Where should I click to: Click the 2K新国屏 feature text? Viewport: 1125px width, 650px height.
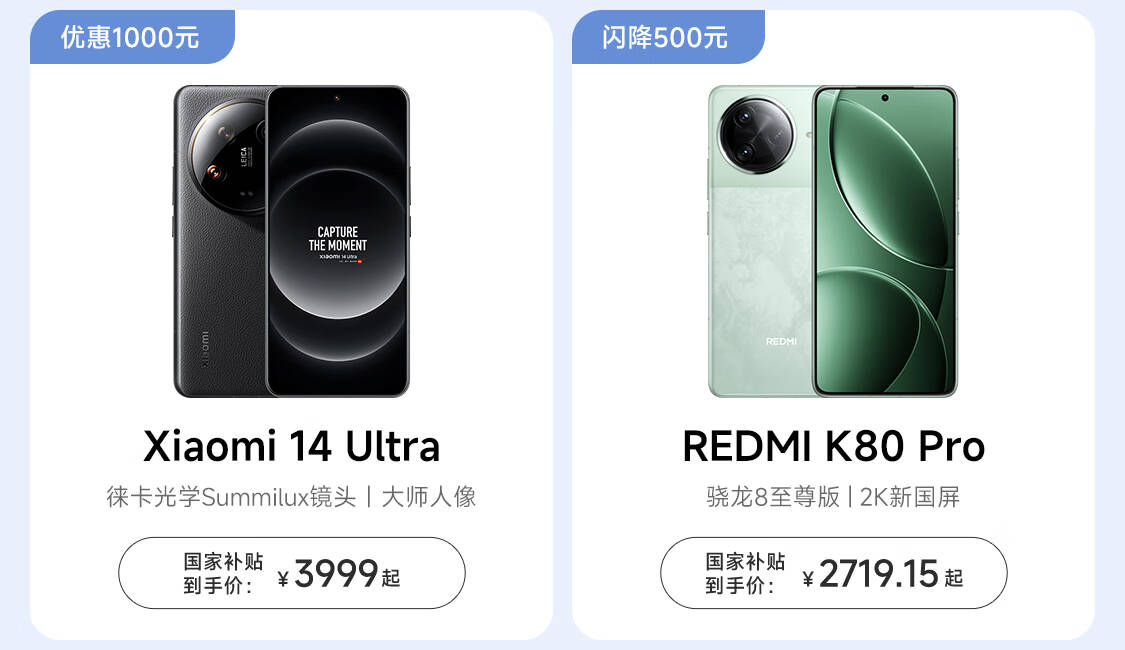(909, 496)
